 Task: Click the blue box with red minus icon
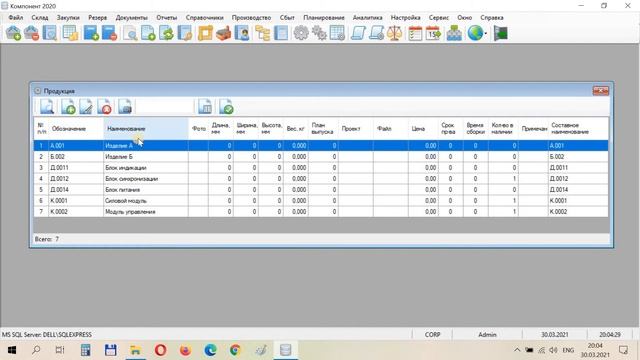coord(109,33)
